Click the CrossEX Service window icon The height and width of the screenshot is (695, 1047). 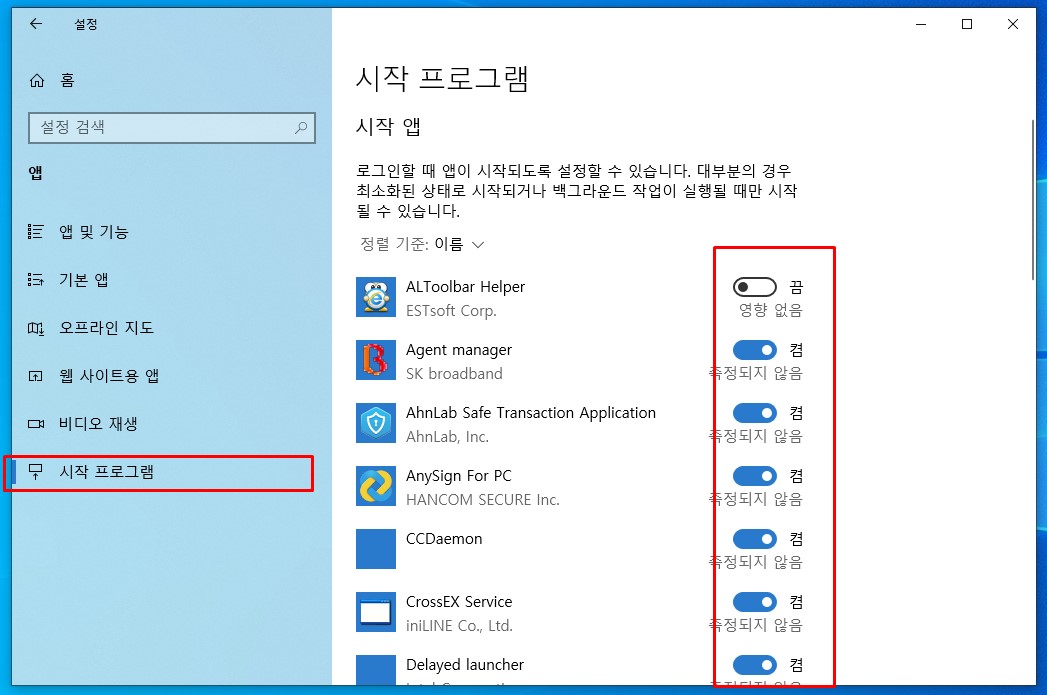pos(376,612)
